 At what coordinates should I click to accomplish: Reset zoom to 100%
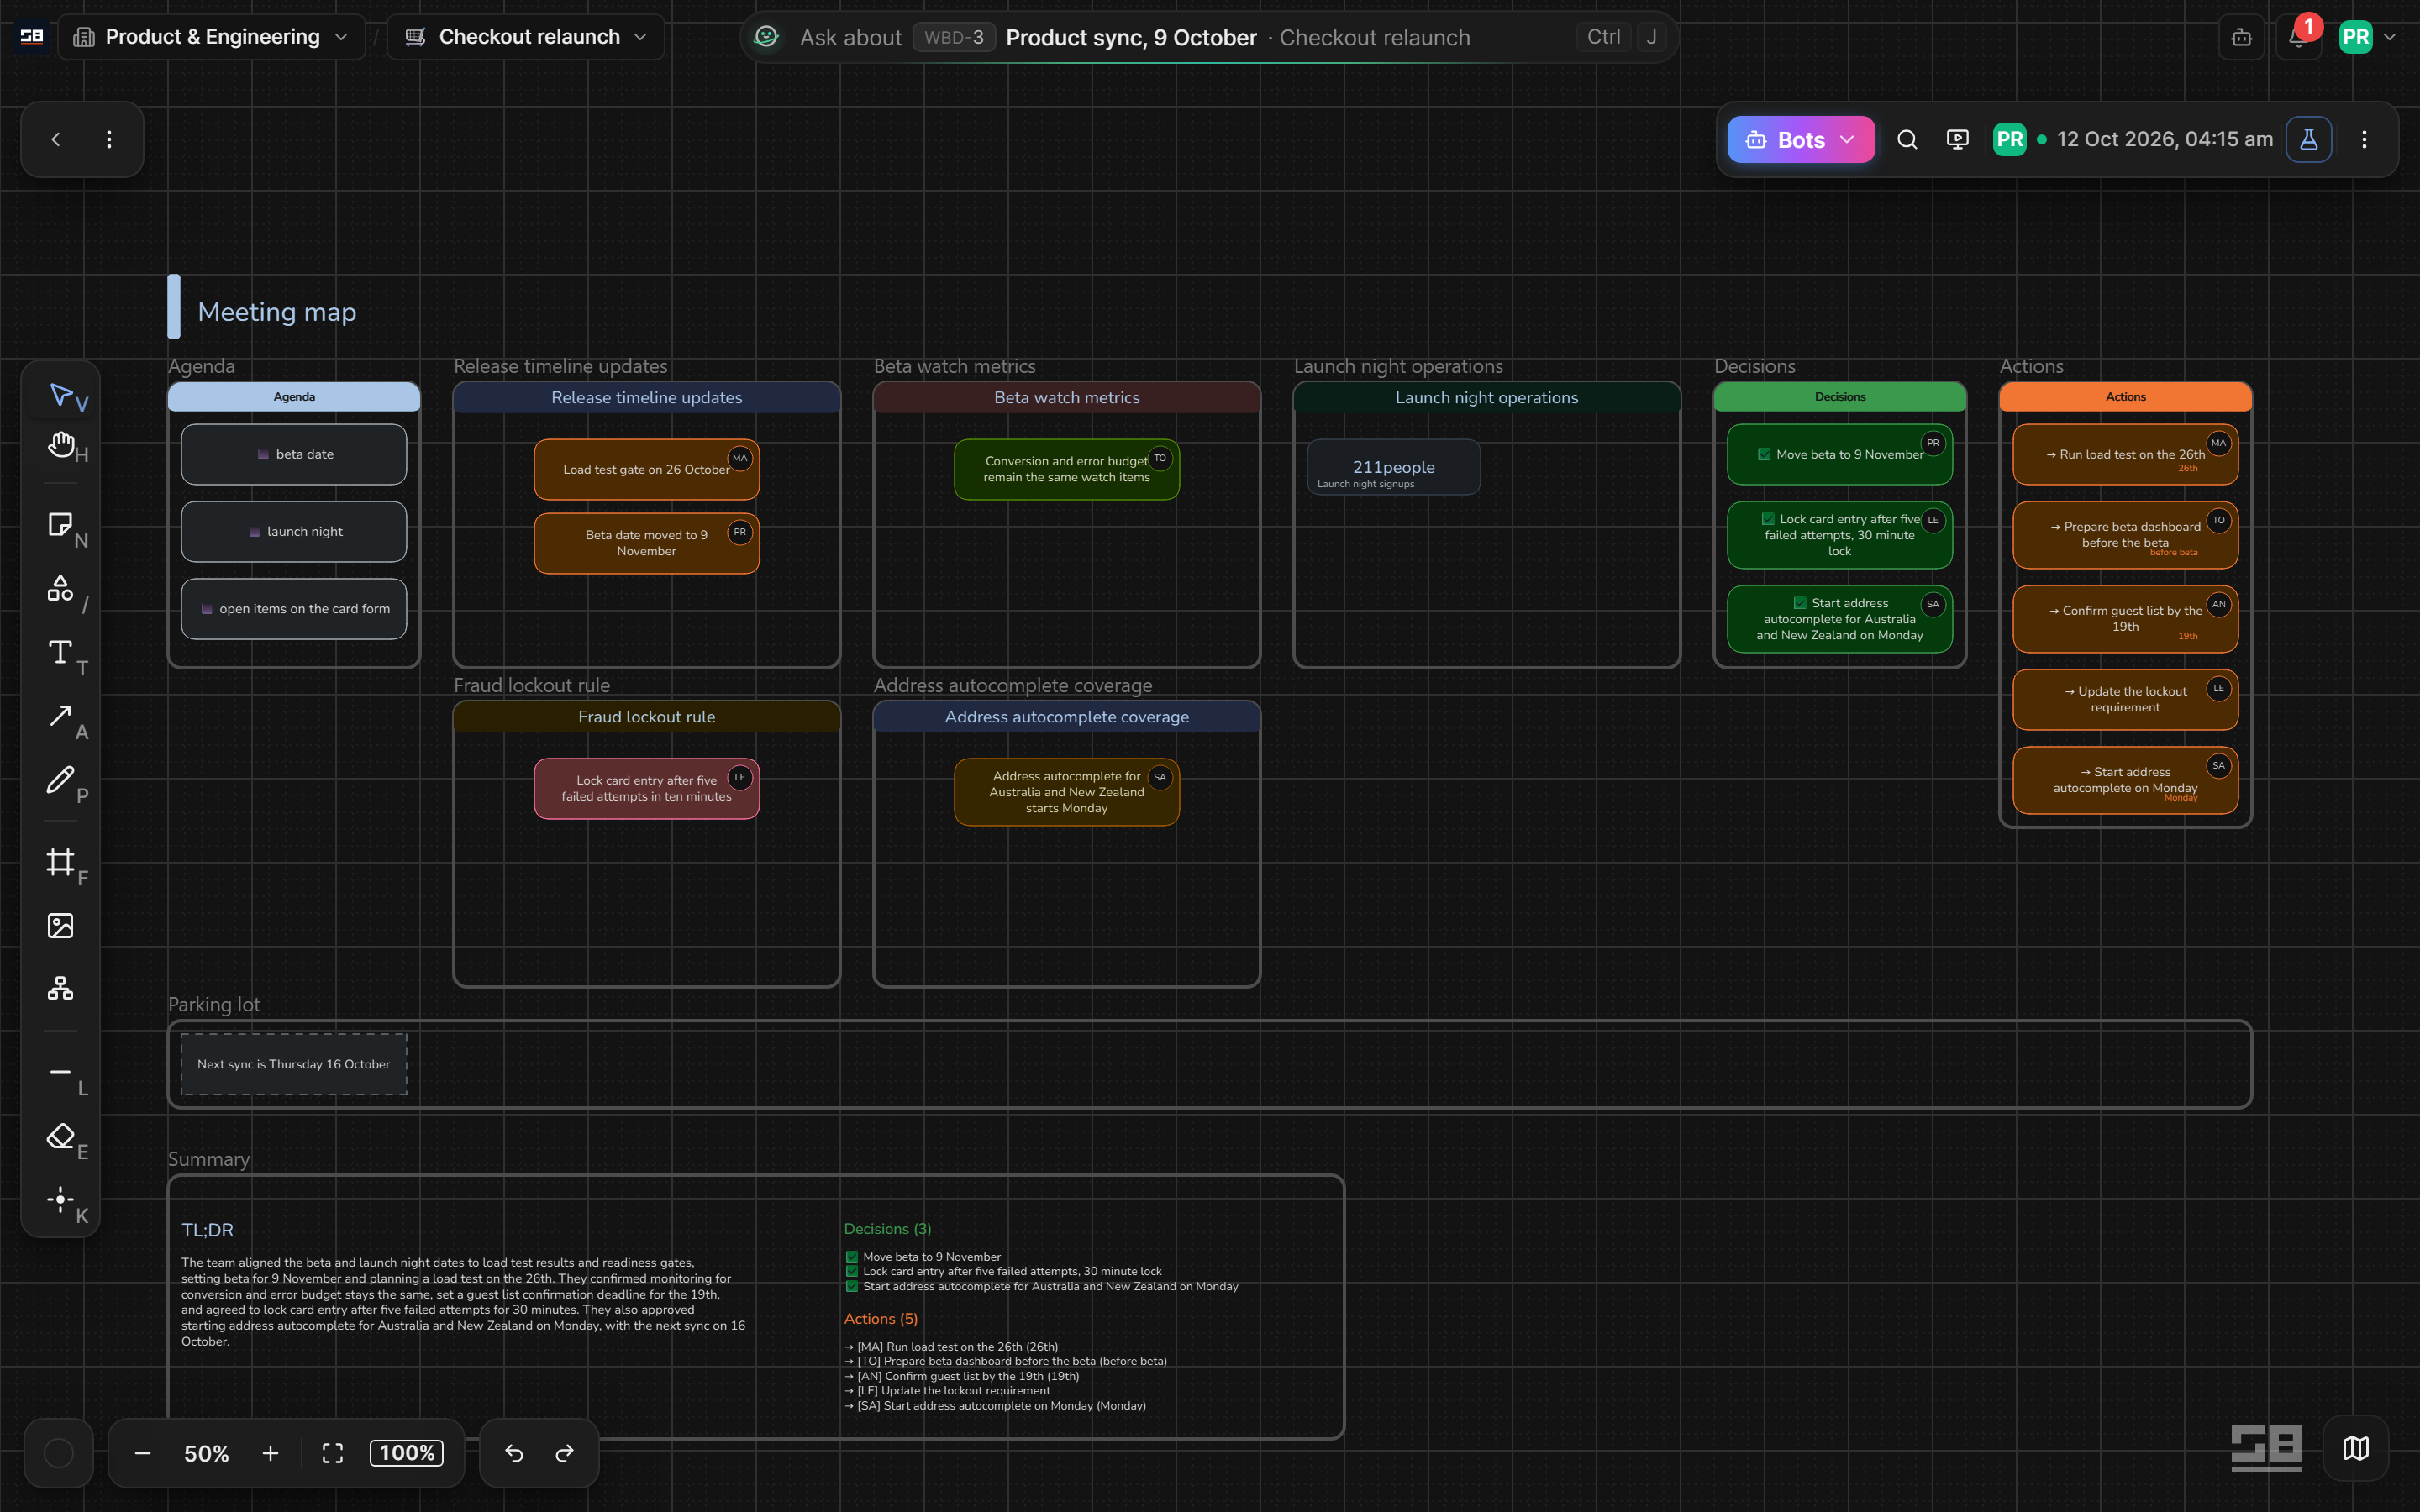point(407,1453)
